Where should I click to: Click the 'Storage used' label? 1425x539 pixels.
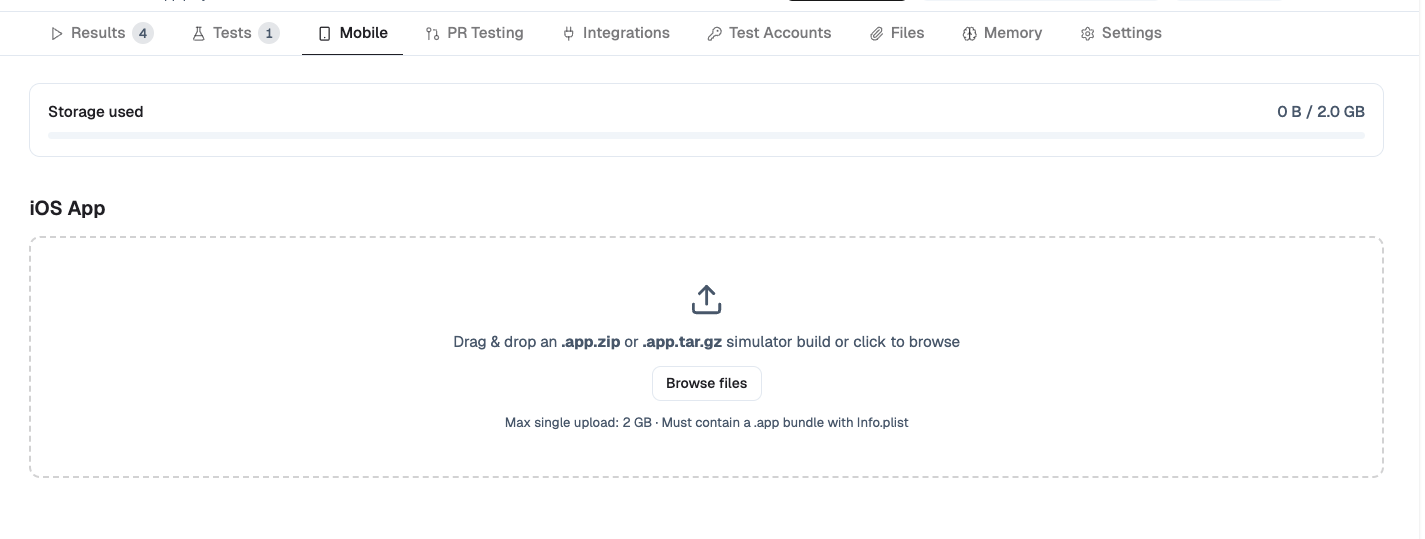tap(96, 112)
